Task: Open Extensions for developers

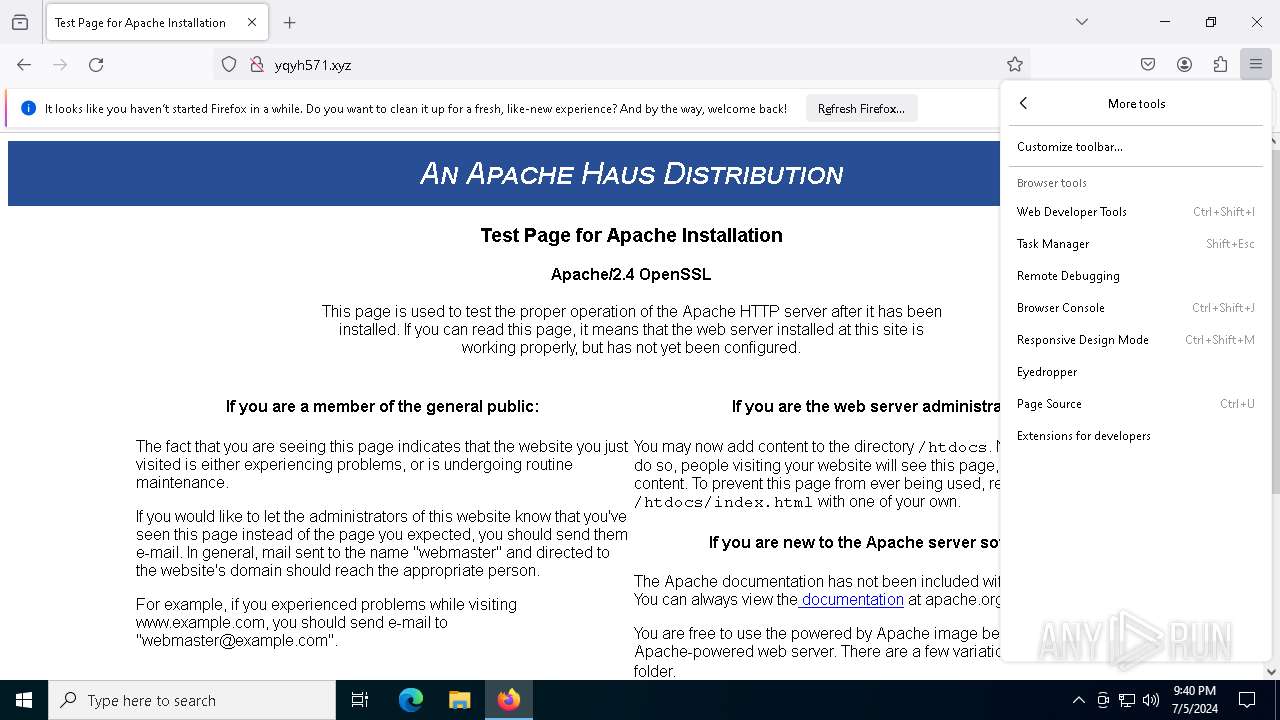Action: [1136, 435]
